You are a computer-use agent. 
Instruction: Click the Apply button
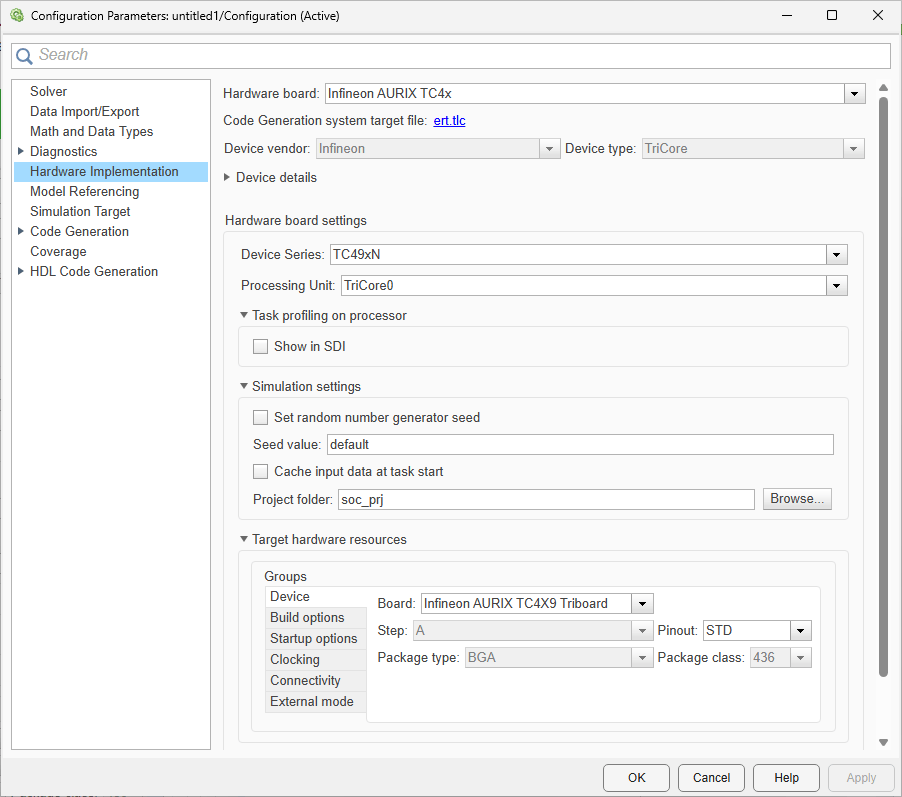[x=861, y=778]
